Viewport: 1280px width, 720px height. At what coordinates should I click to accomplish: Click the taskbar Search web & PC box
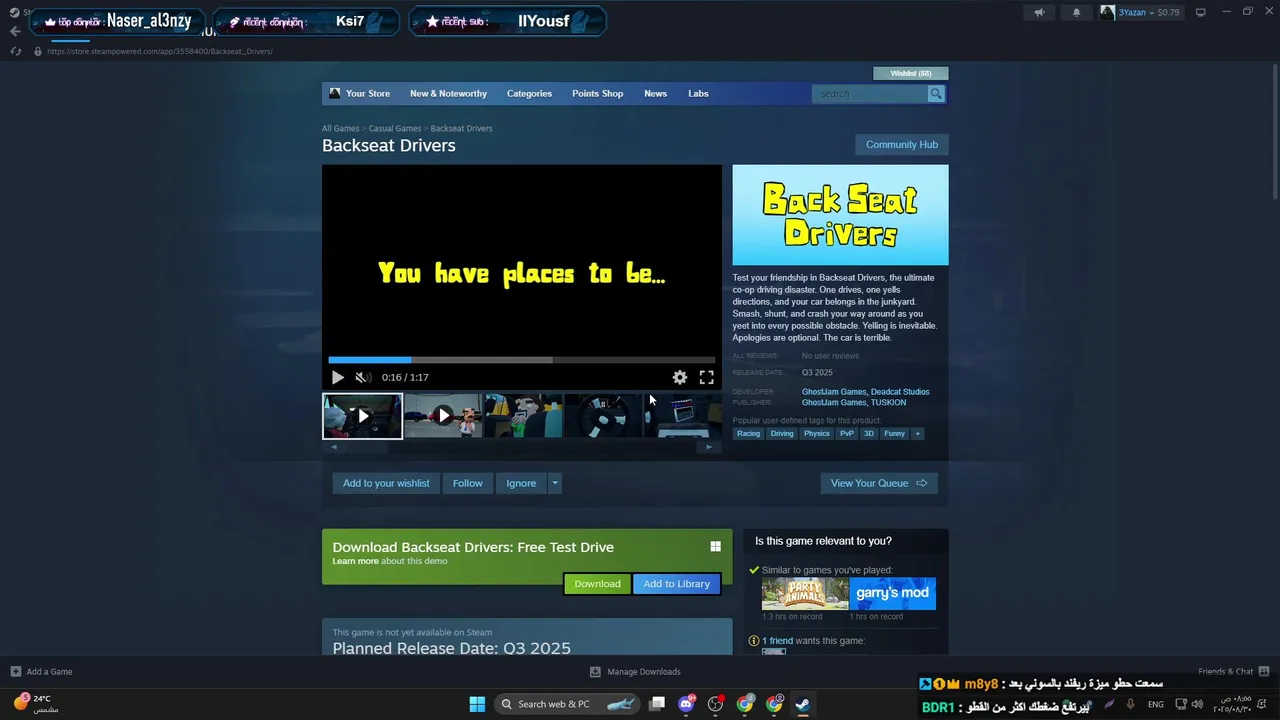[567, 704]
